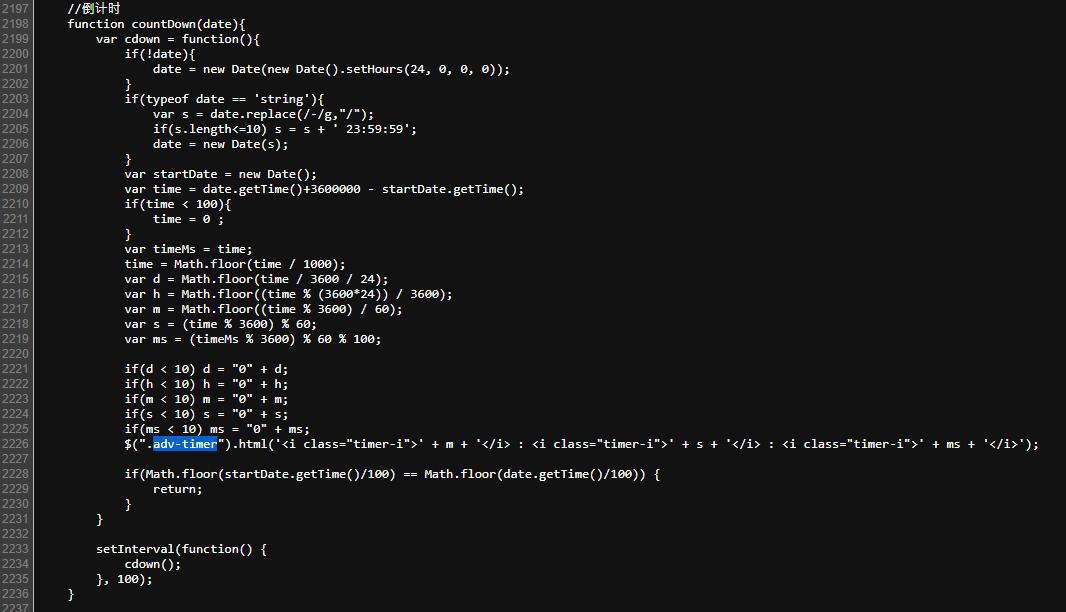The height and width of the screenshot is (612, 1066).
Task: Click the cdown(); call inside setInterval
Action: point(153,564)
